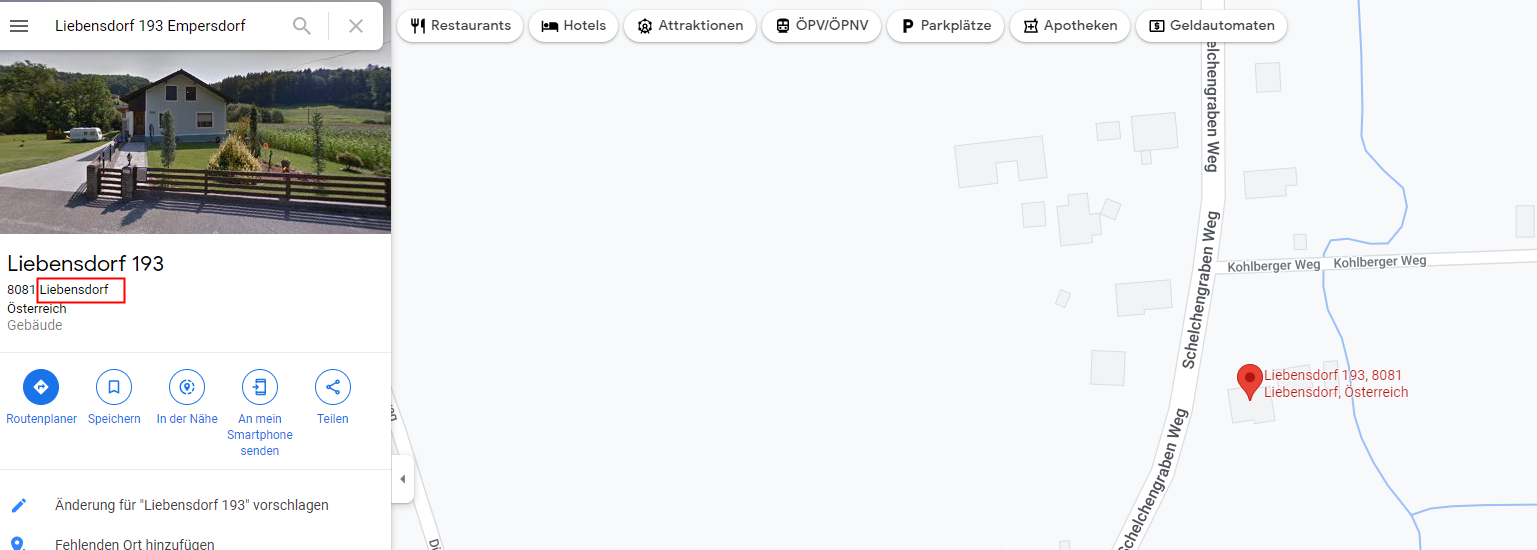Filter map by Restaurants chip
This screenshot has height=550, width=1537.
[460, 26]
